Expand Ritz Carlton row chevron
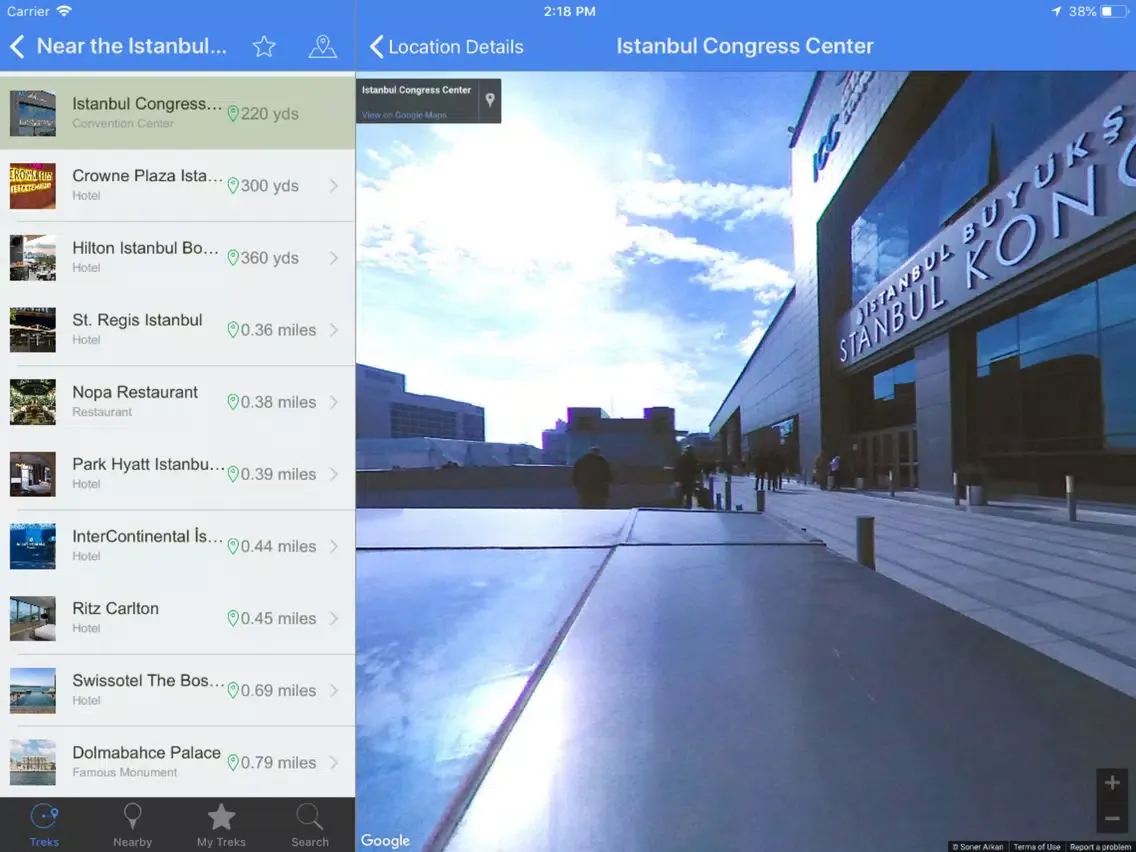This screenshot has width=1136, height=852. pos(334,618)
